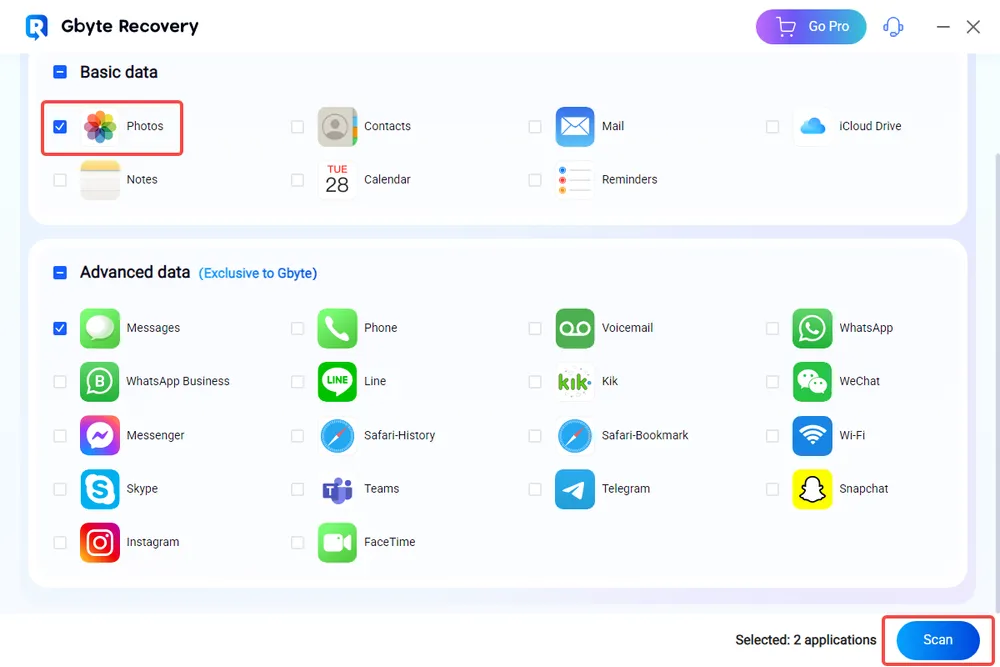
Task: Click the Gbyte Recovery logo
Action: click(x=36, y=27)
